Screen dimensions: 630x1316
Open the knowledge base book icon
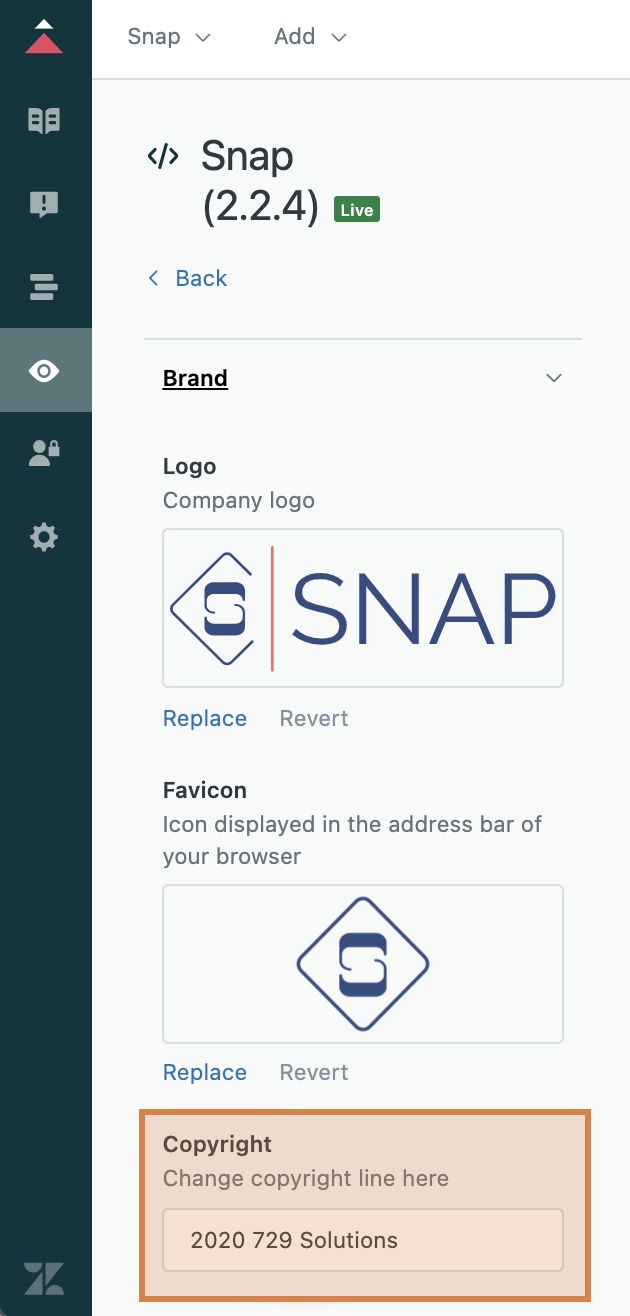click(45, 121)
